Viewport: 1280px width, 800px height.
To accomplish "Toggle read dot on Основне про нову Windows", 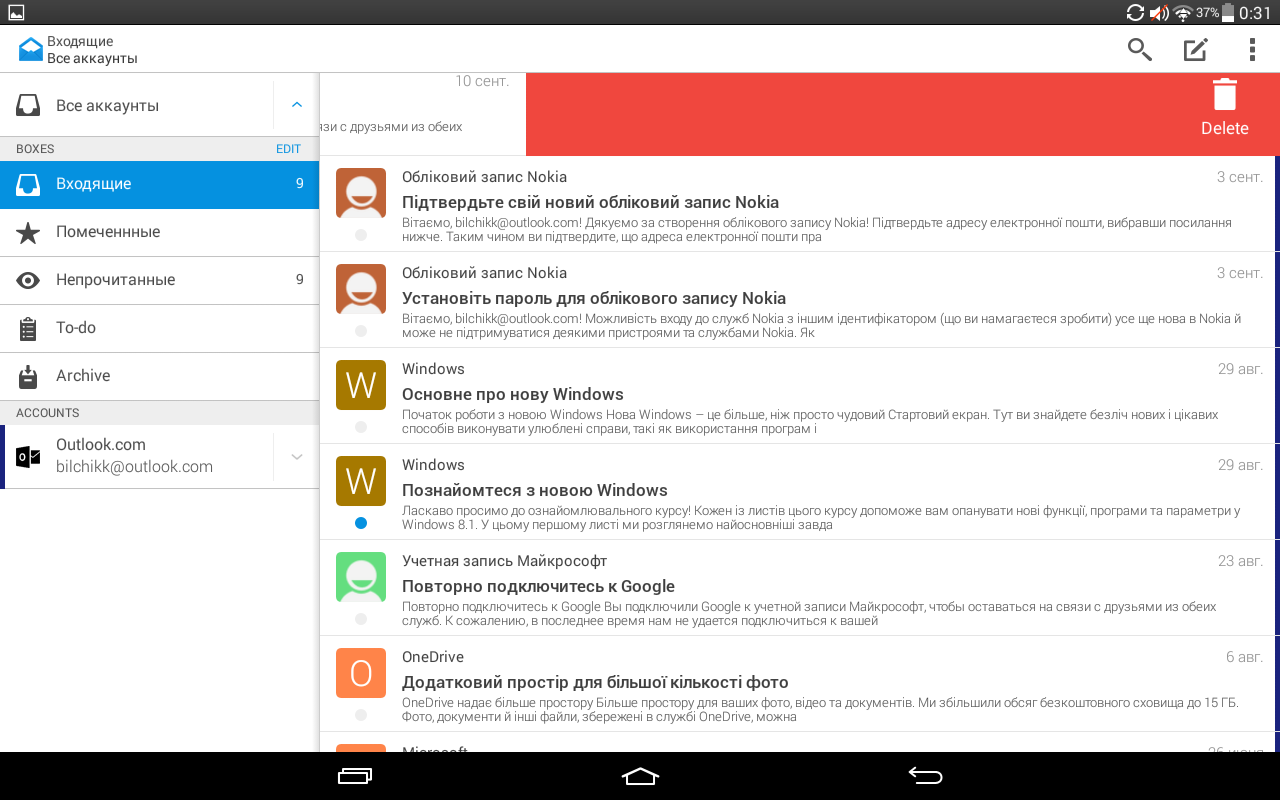I will pyautogui.click(x=361, y=427).
